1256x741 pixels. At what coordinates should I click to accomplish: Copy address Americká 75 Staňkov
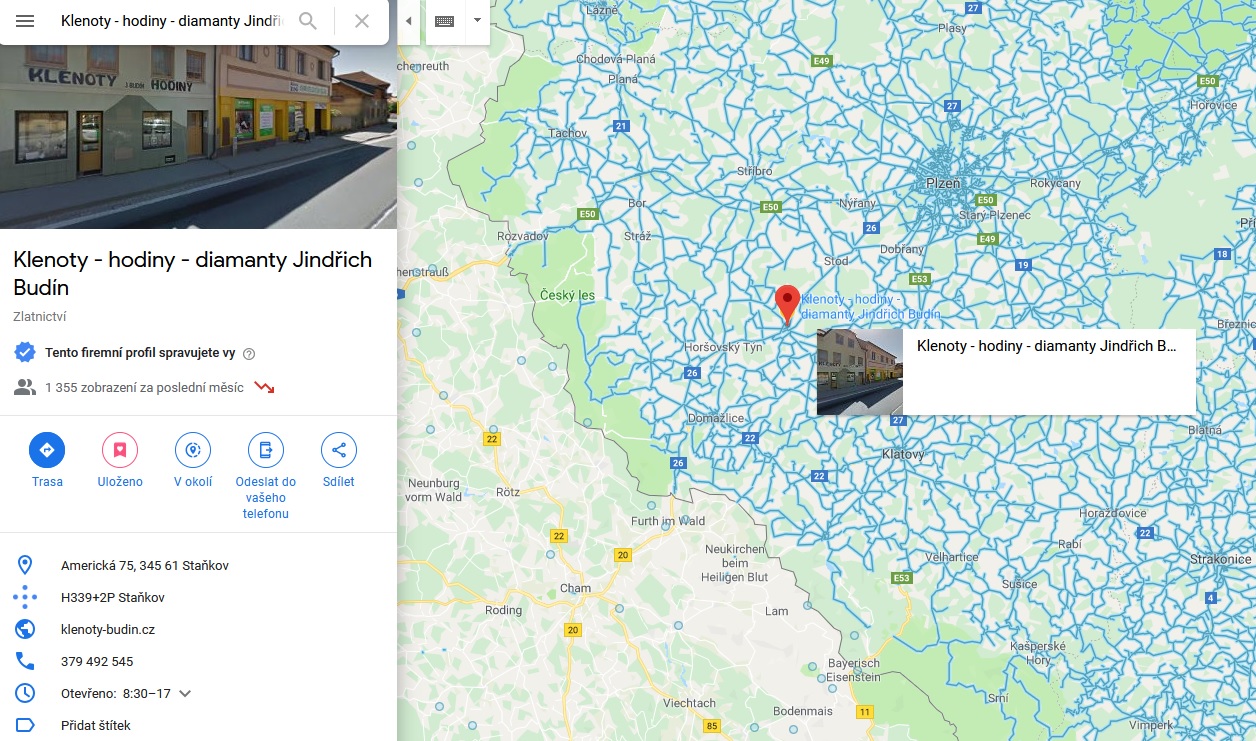(x=145, y=565)
